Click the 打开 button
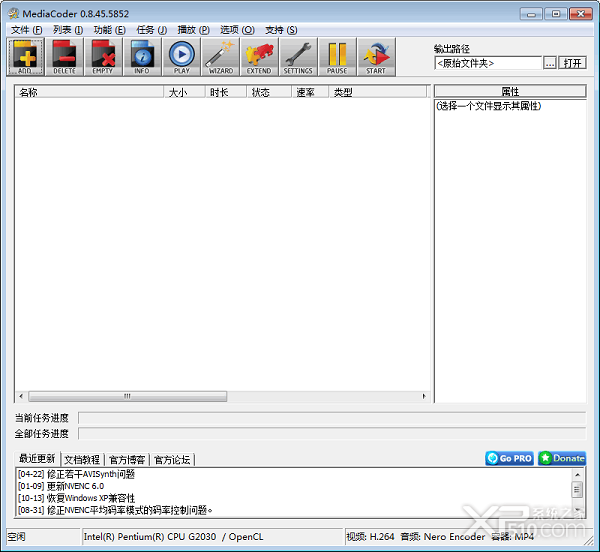 click(x=572, y=63)
